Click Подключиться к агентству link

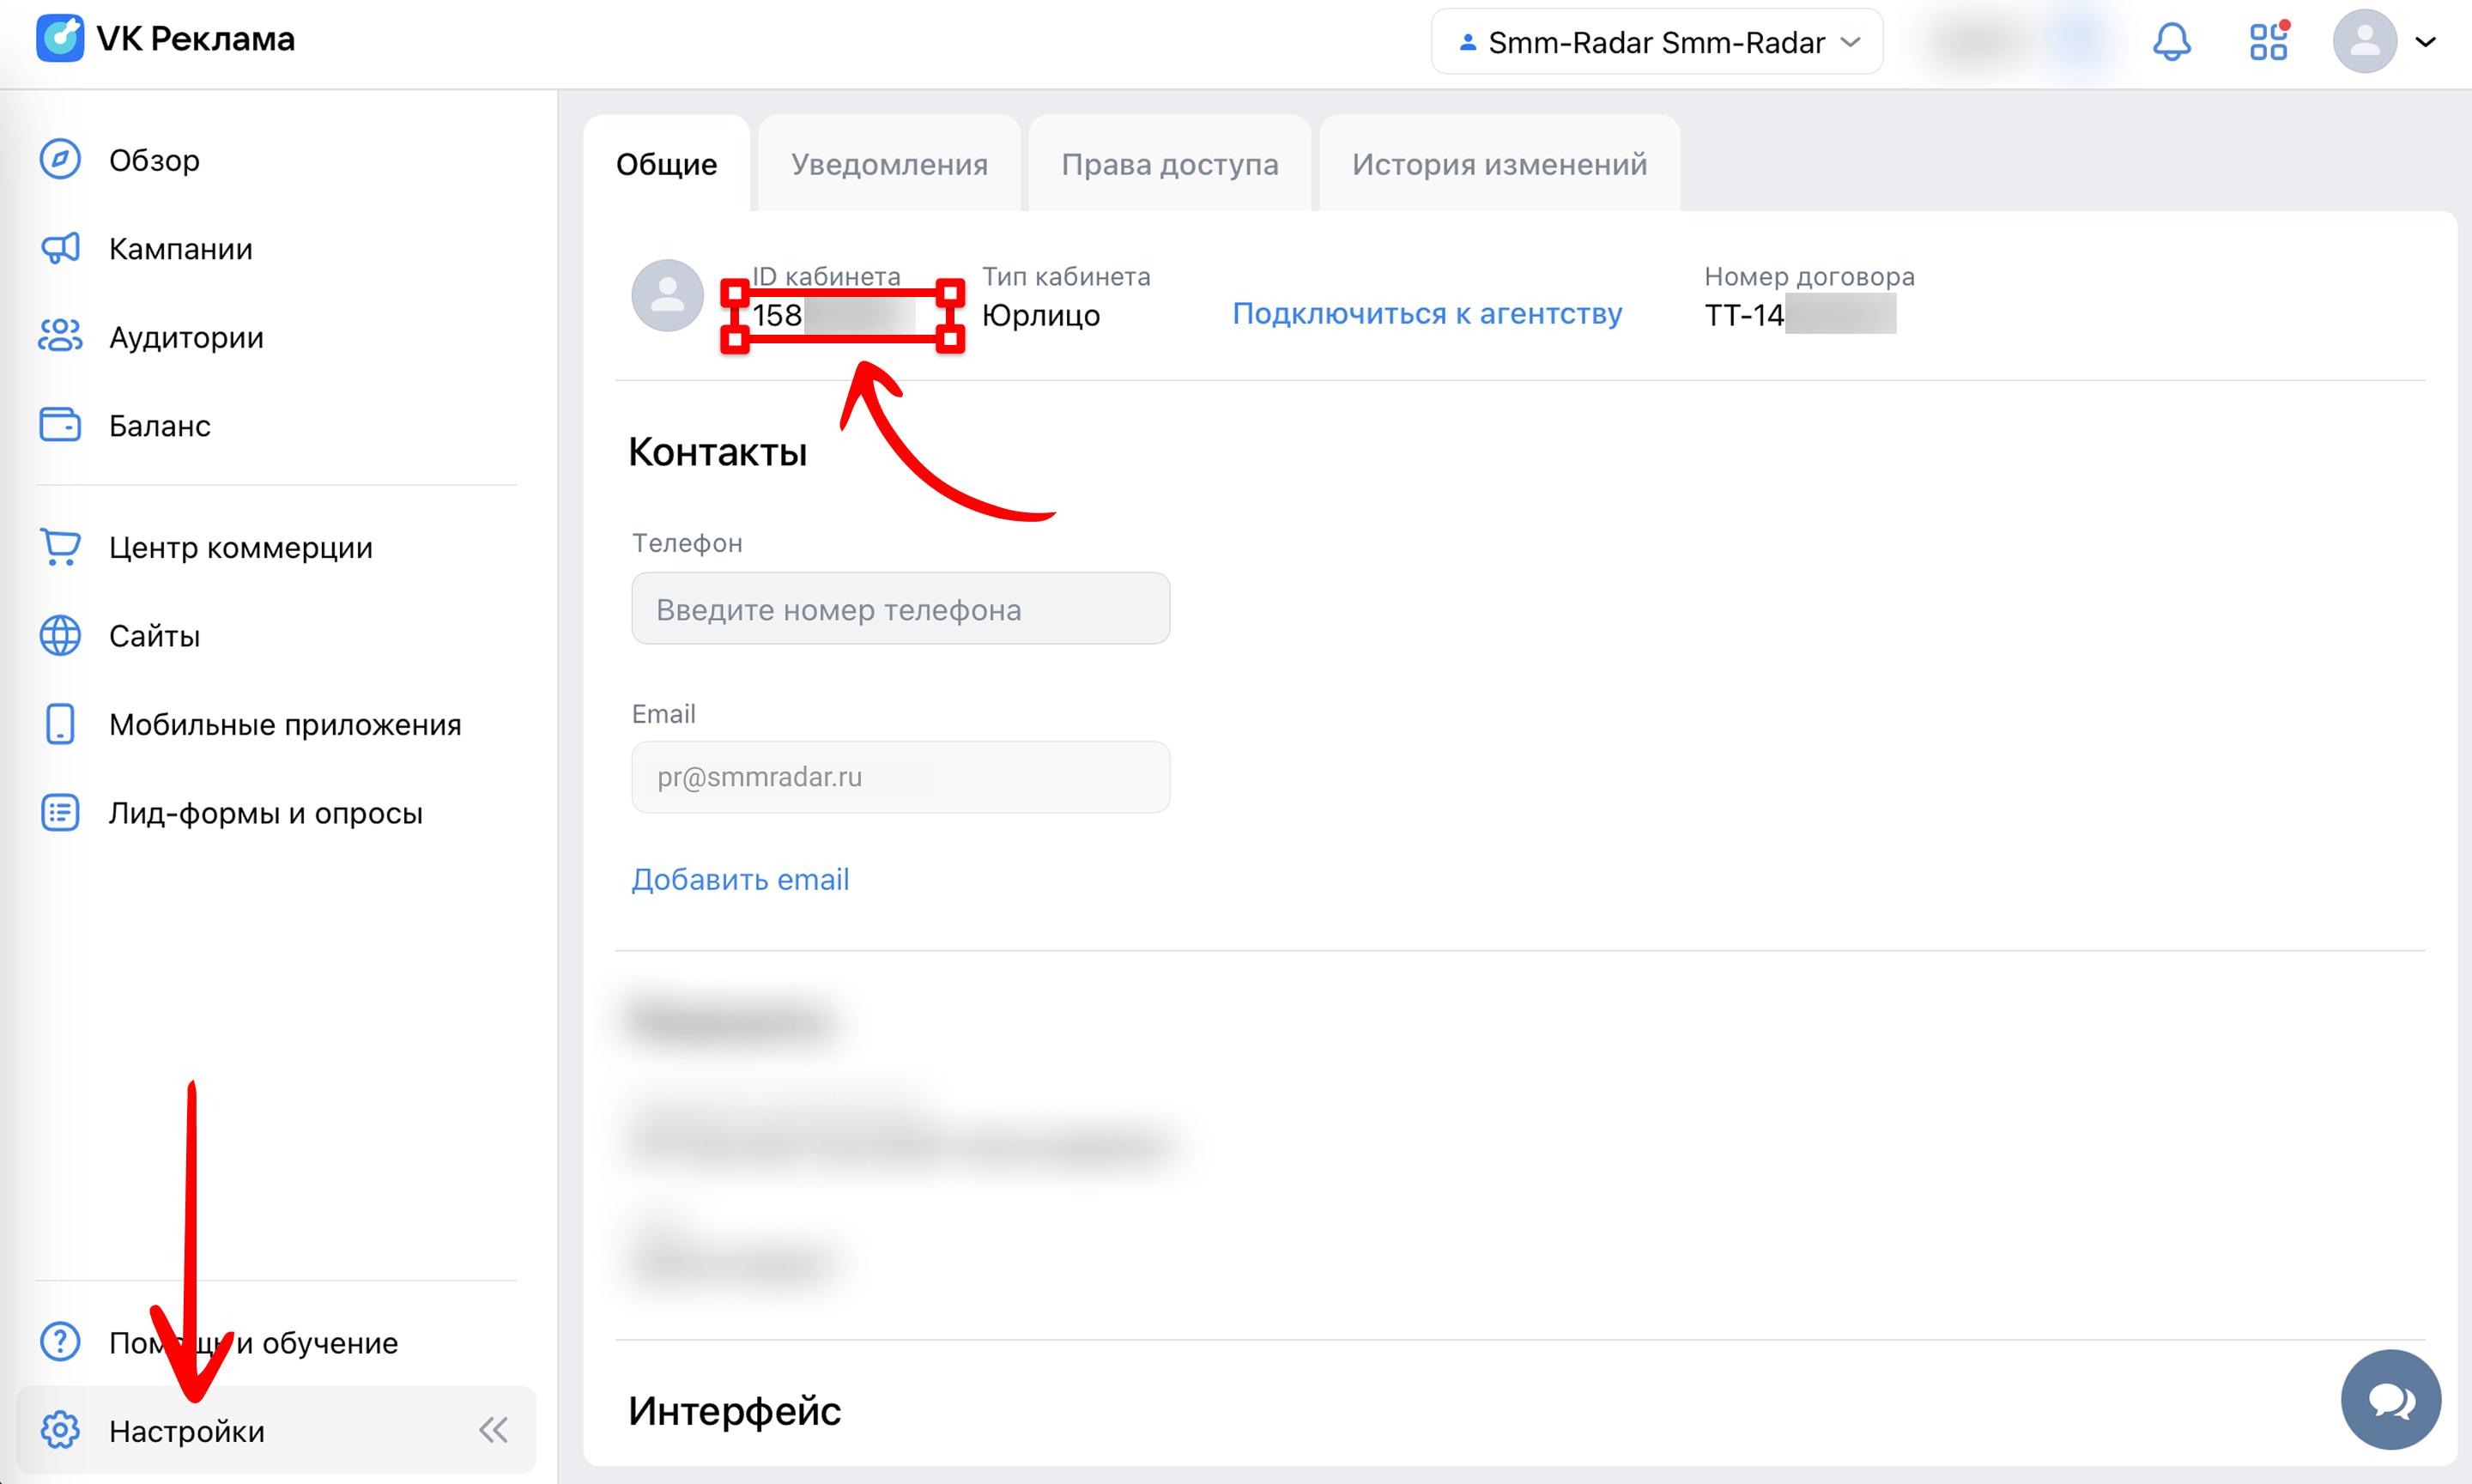(1427, 313)
